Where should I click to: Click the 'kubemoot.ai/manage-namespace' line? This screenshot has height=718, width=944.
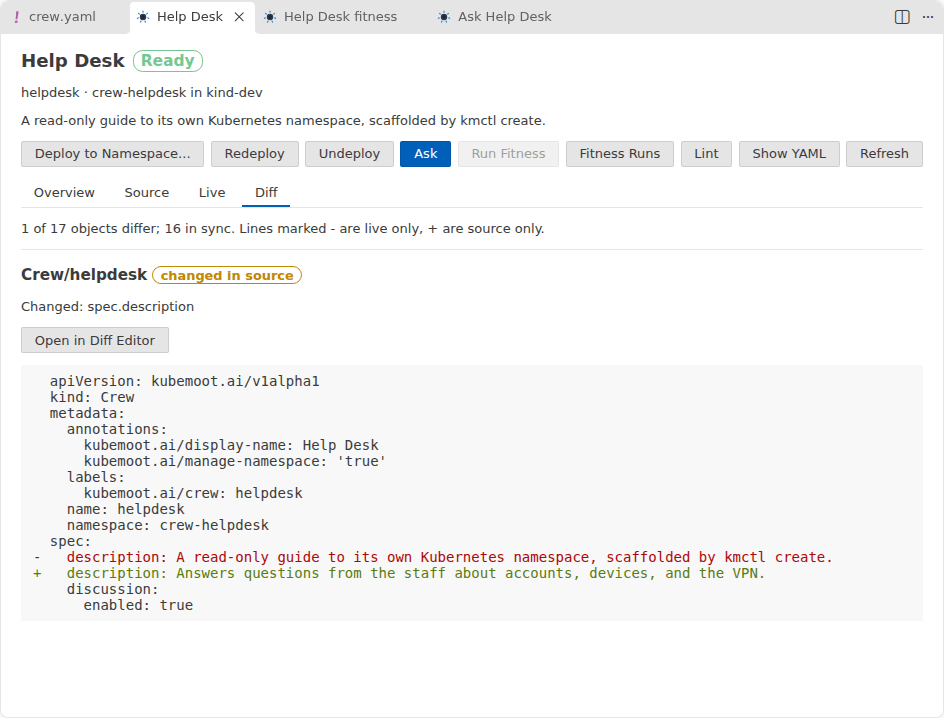click(x=235, y=462)
